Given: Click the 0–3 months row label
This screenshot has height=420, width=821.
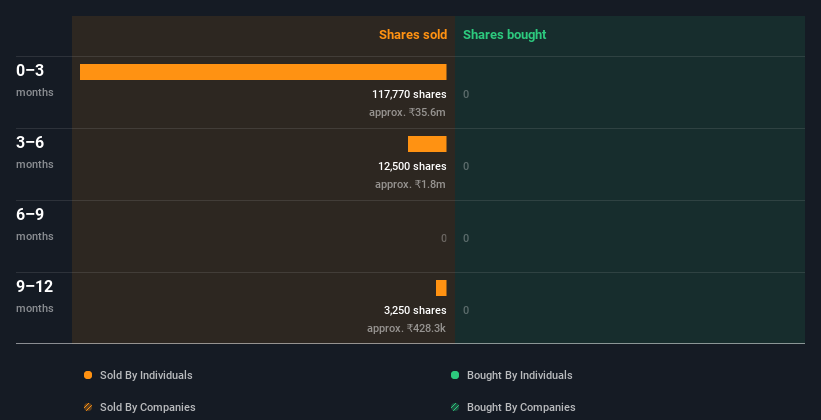Looking at the screenshot, I should pos(35,80).
